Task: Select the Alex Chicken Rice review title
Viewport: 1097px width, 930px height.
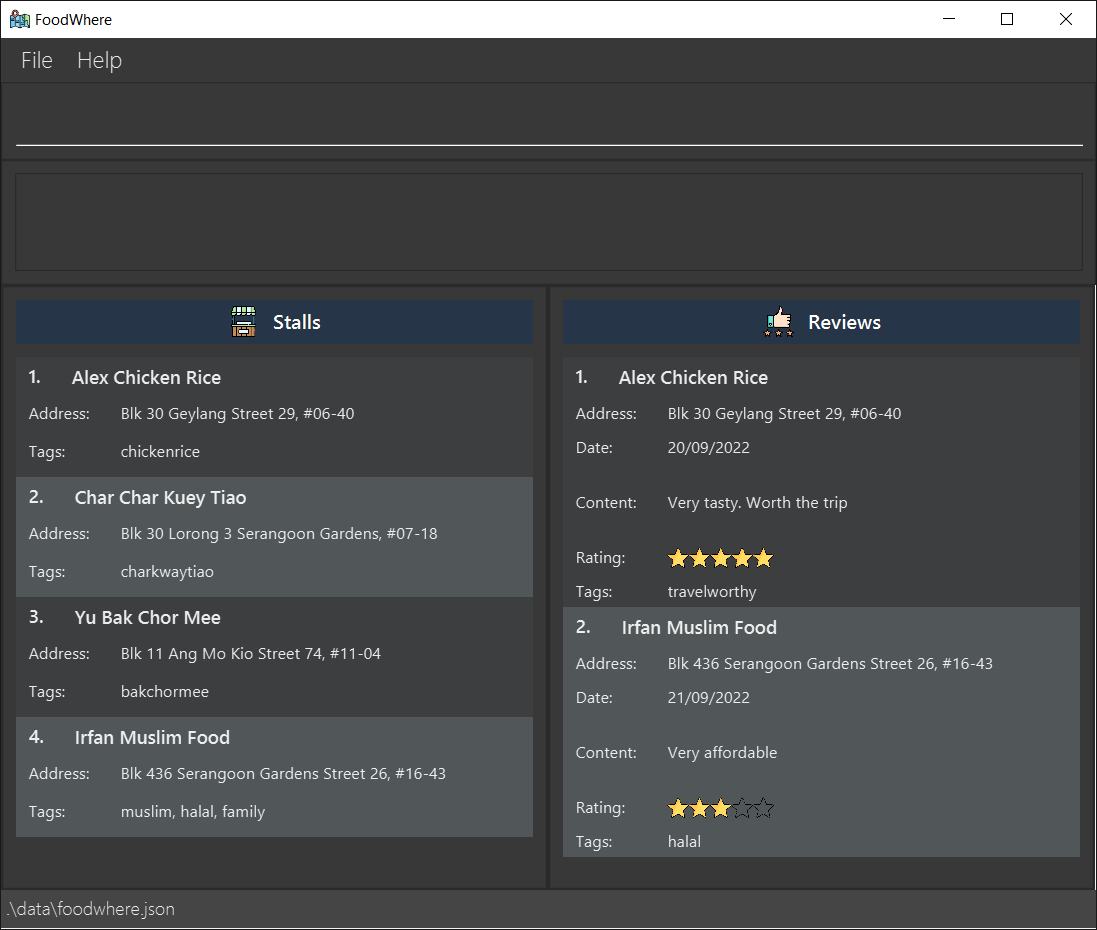Action: pos(693,378)
